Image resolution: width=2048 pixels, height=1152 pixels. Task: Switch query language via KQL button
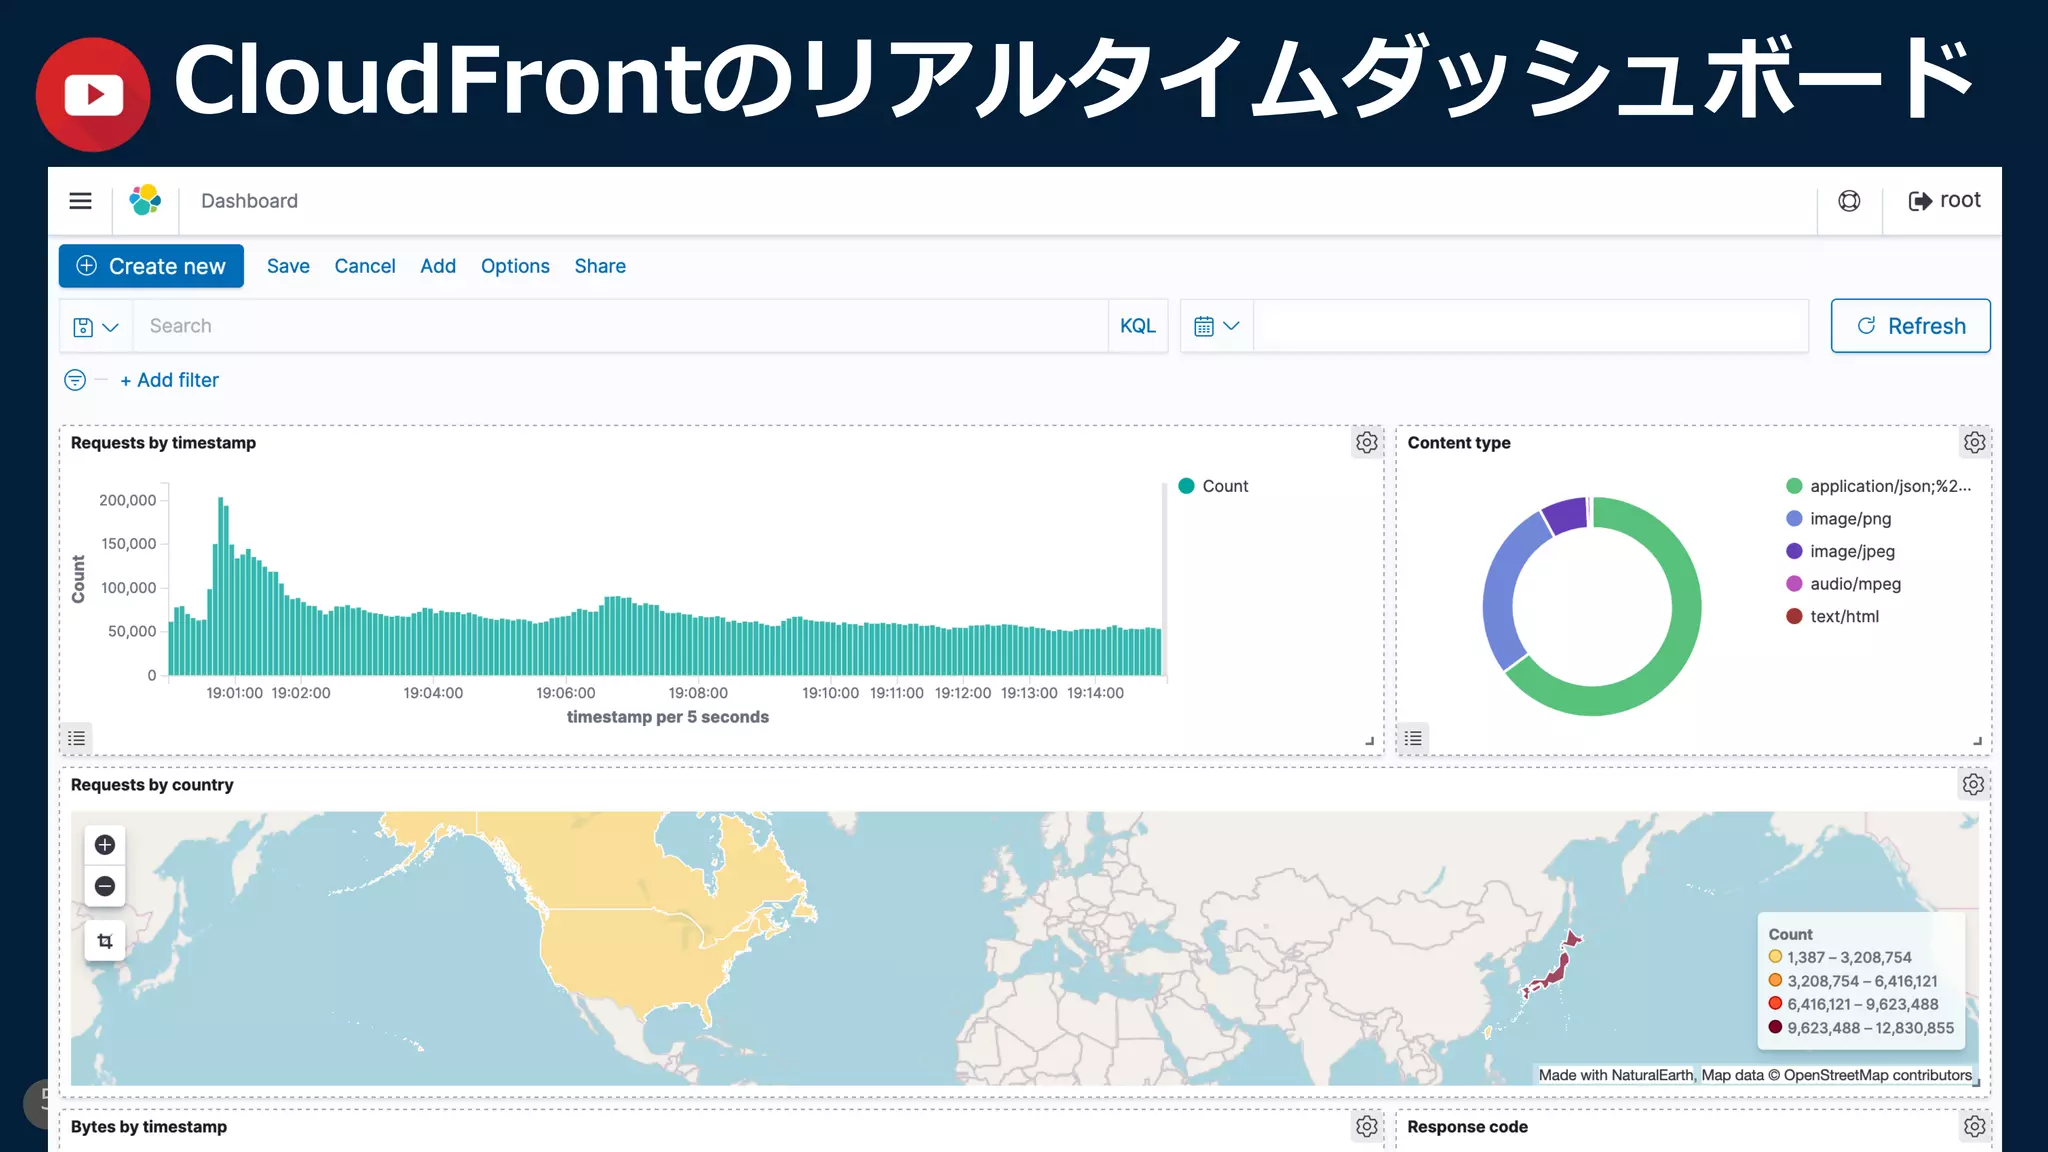pos(1137,326)
